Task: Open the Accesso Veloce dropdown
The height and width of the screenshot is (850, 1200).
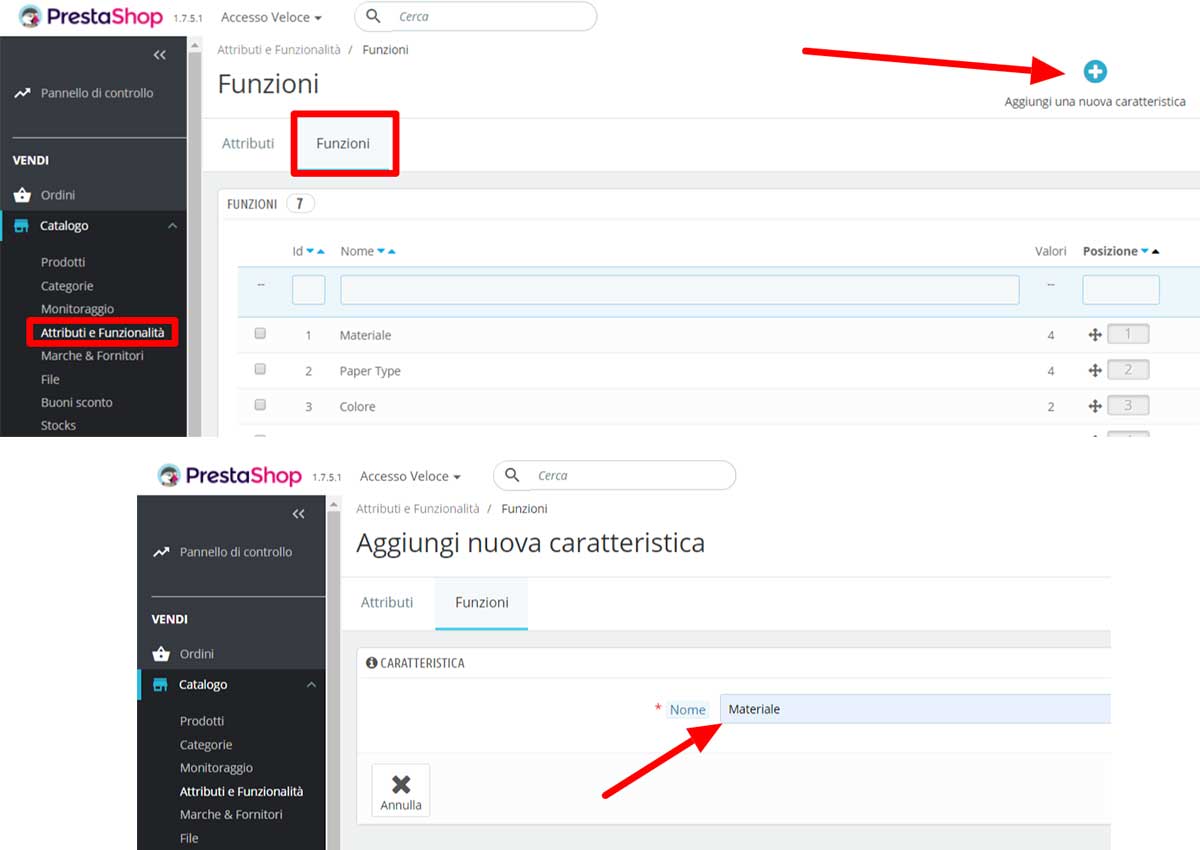Action: click(270, 16)
